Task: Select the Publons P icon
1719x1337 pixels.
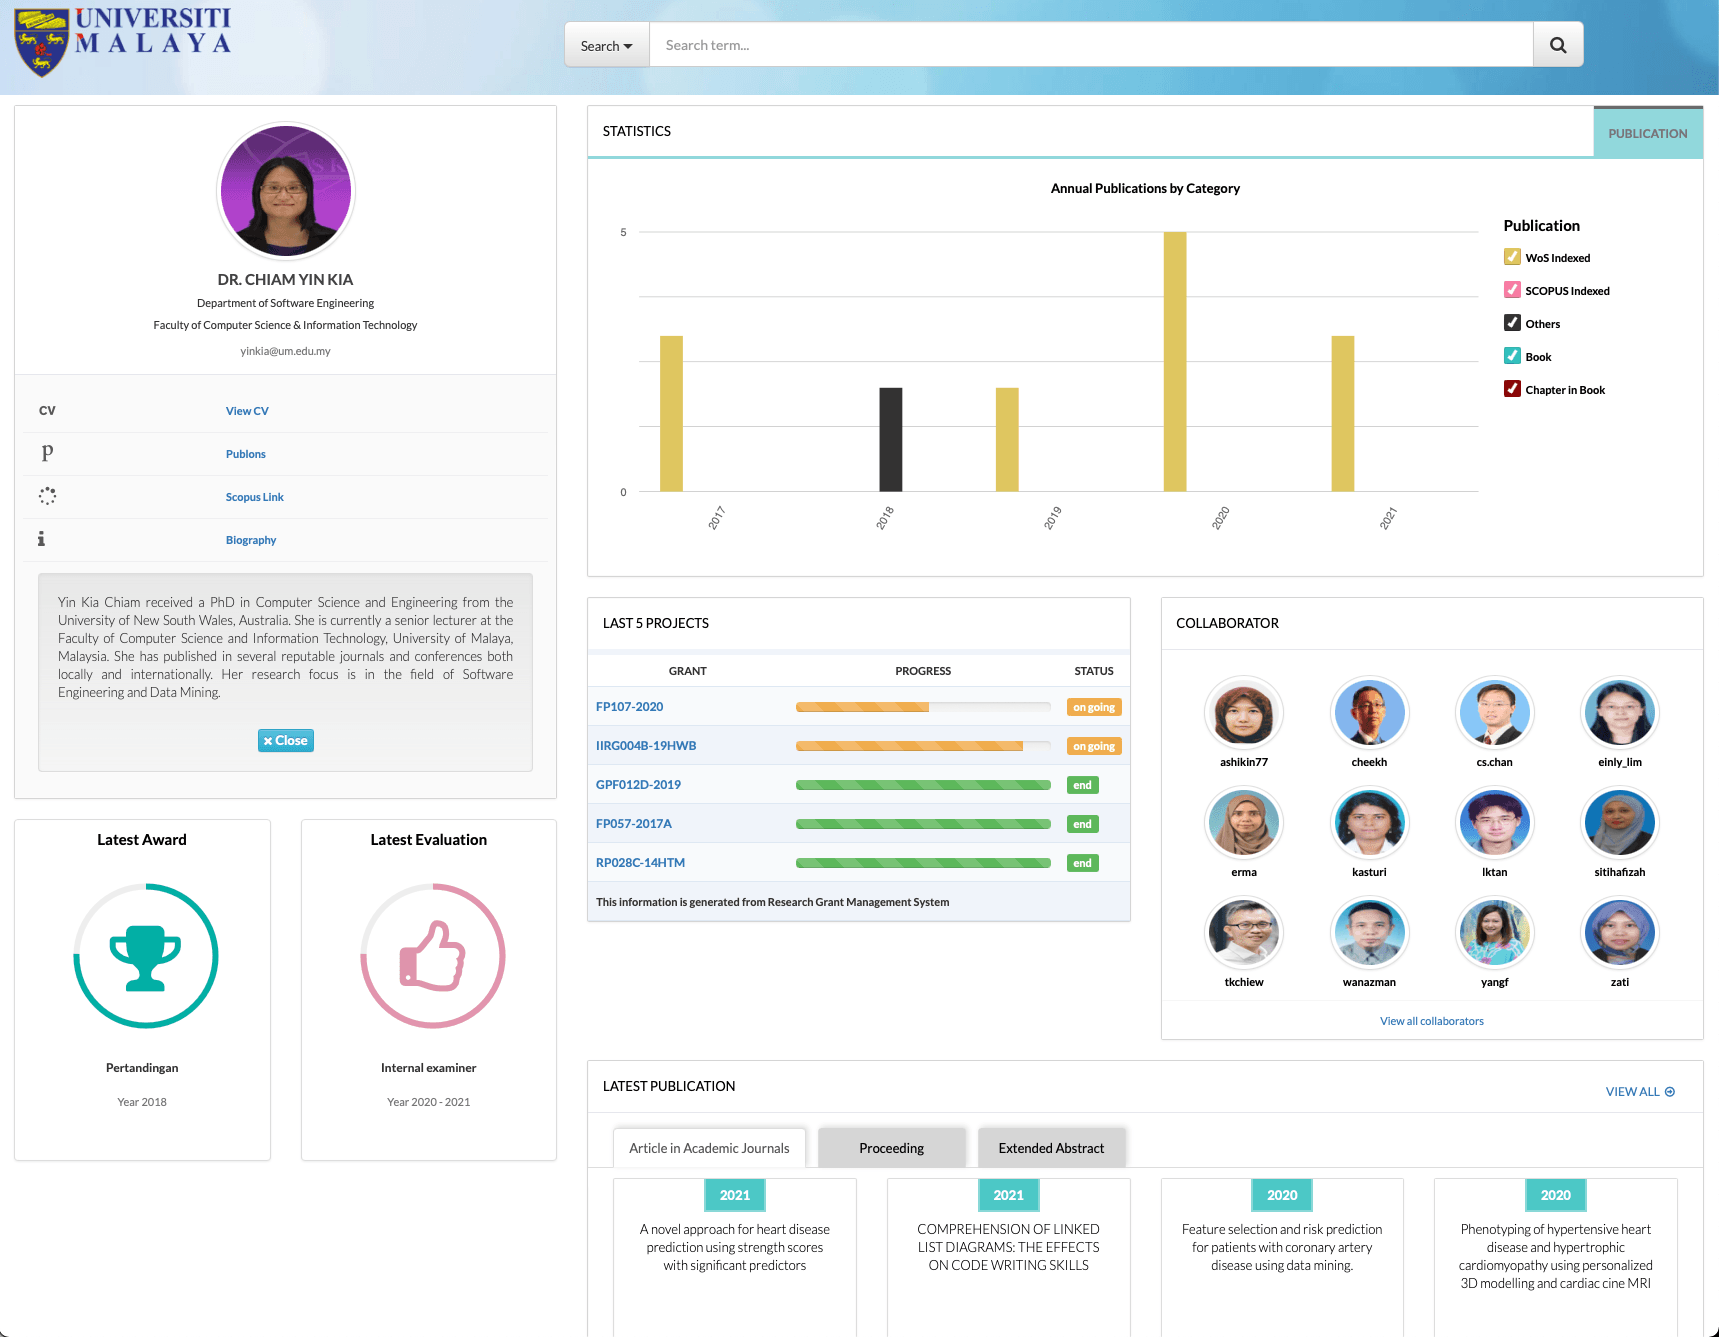Action: tap(46, 453)
